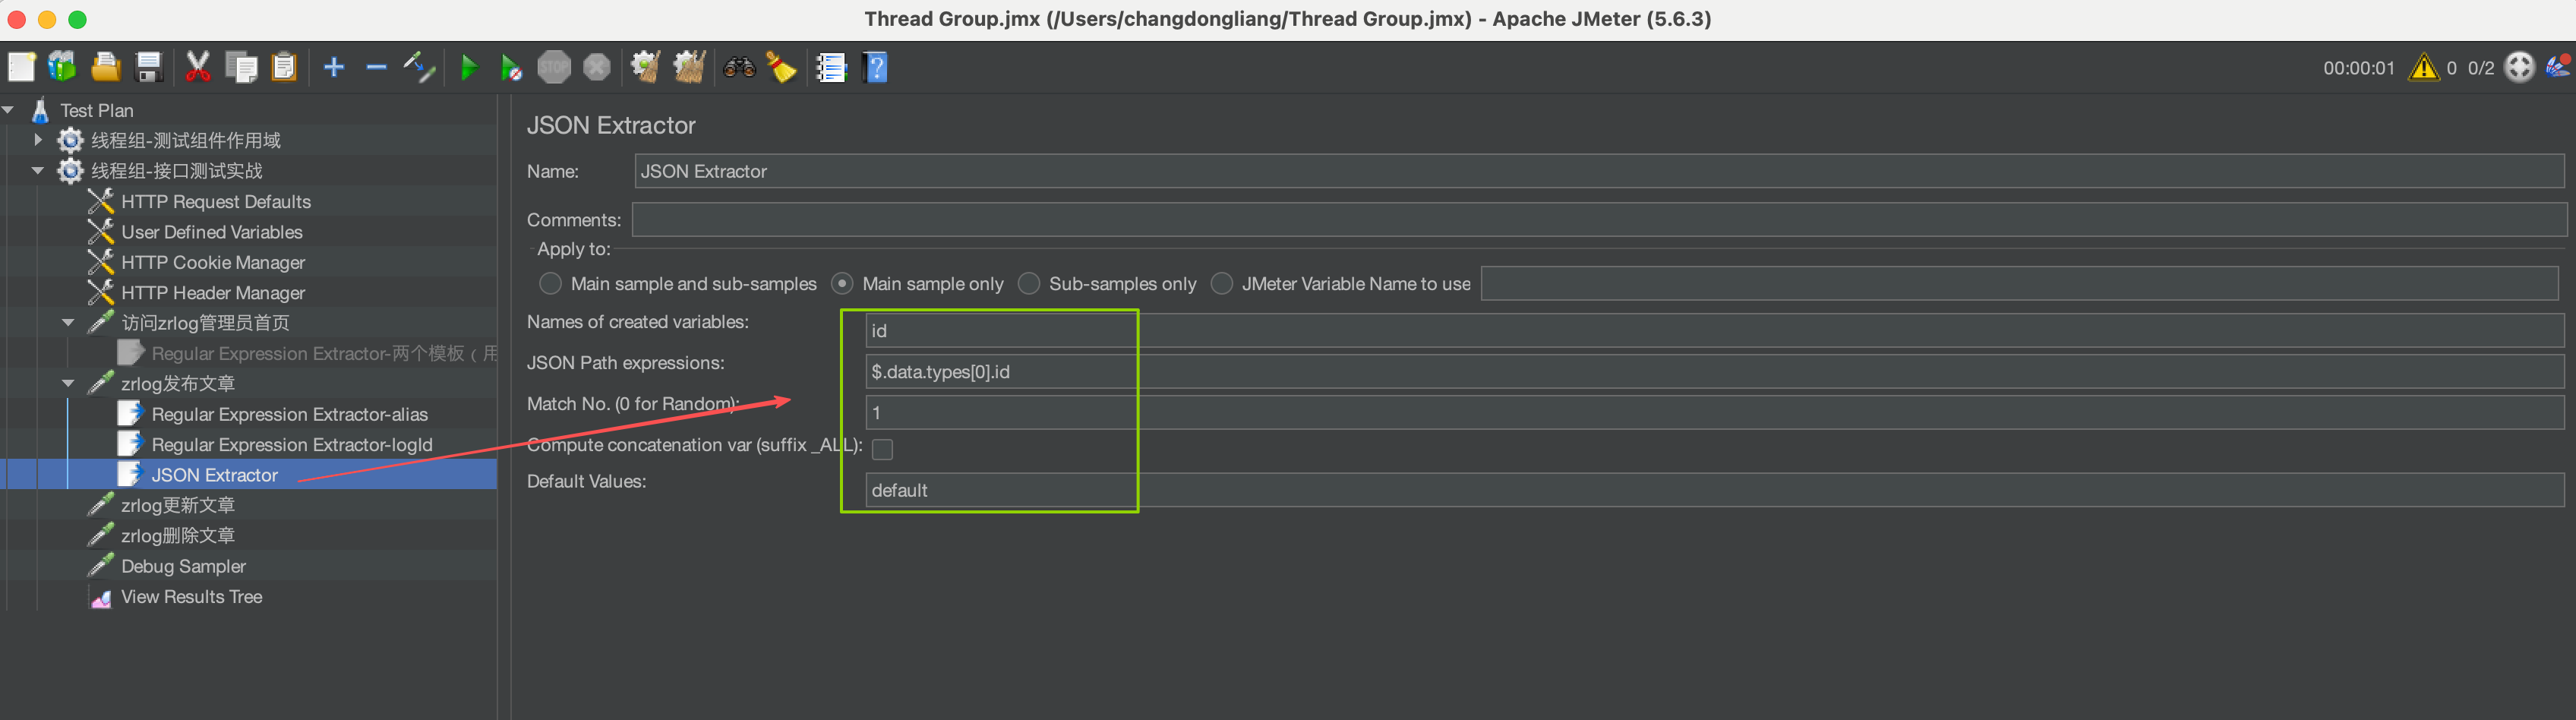This screenshot has width=2576, height=720.
Task: Select HTTP Request Defaults in tree
Action: coord(216,202)
